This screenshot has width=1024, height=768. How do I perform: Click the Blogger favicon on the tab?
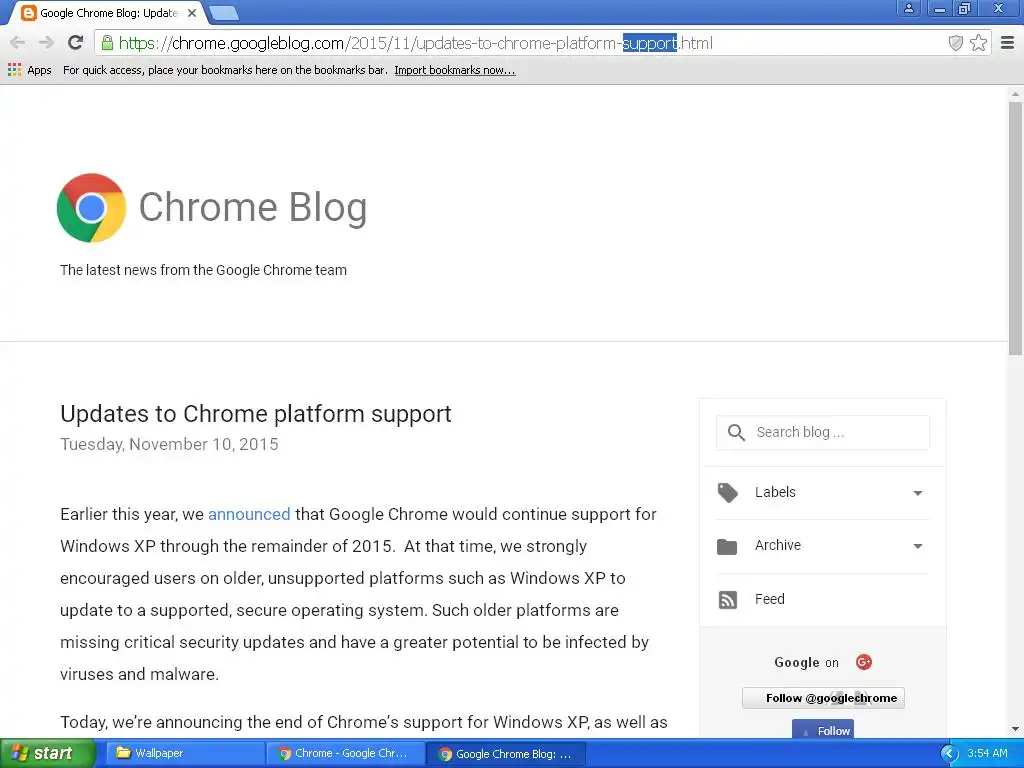click(29, 13)
